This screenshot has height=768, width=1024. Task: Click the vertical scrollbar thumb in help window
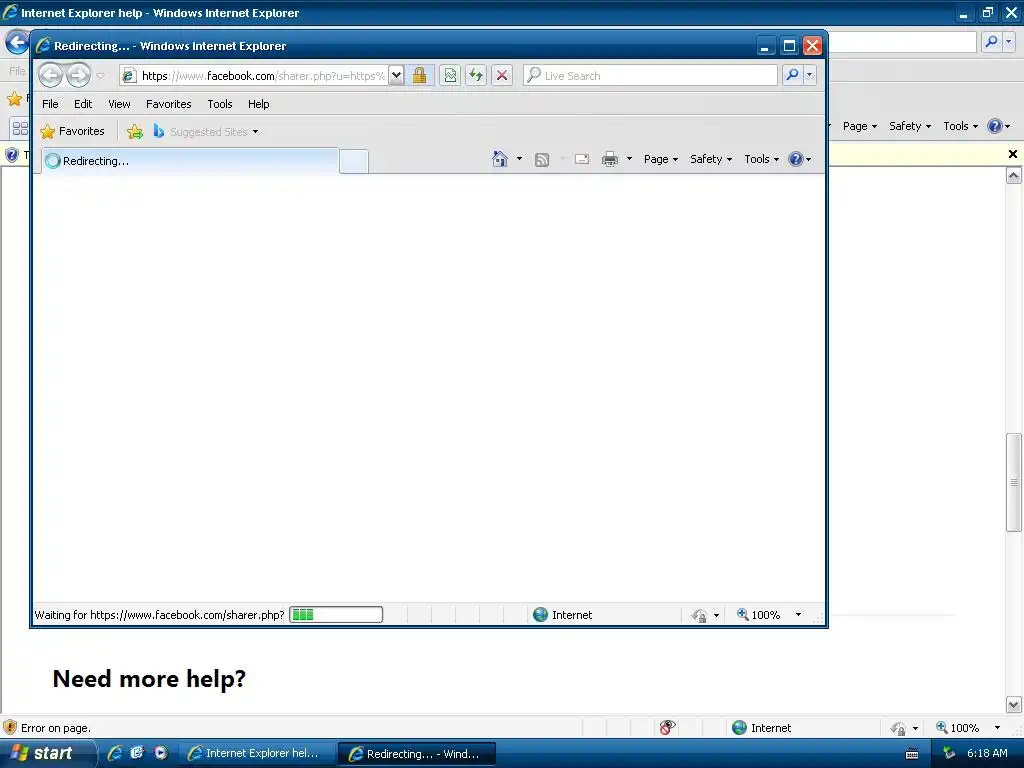1014,483
